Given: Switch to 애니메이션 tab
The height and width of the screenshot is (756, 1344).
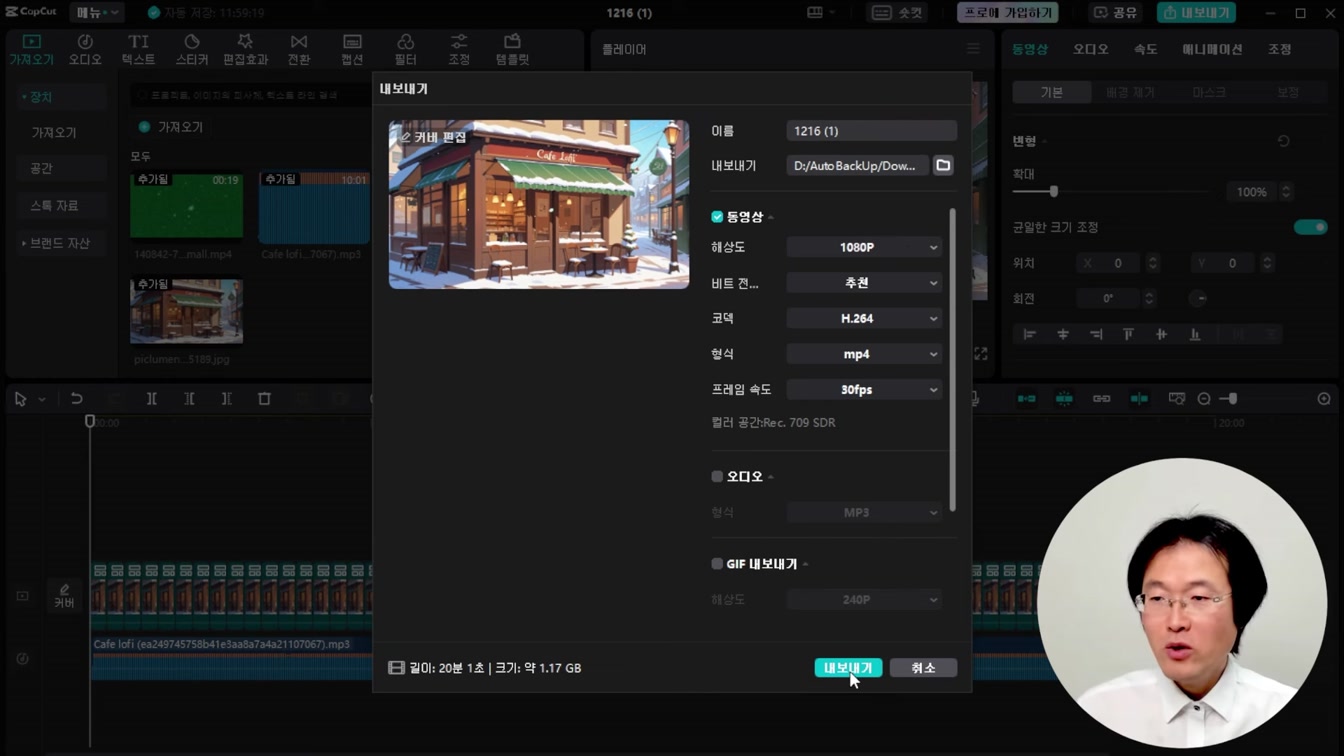Looking at the screenshot, I should pos(1212,49).
